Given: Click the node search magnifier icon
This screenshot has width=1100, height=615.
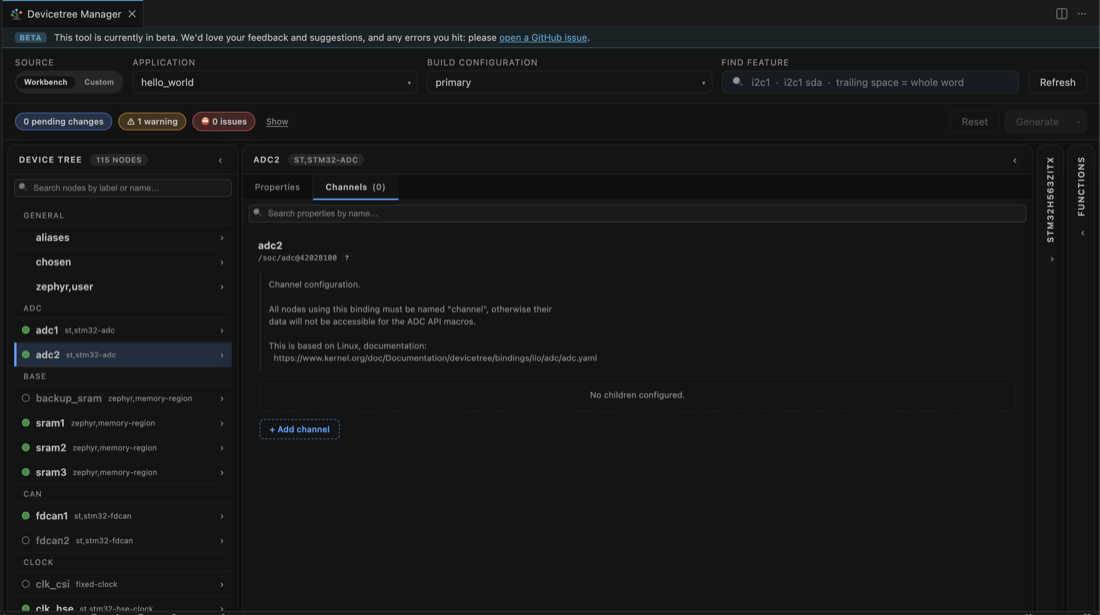Looking at the screenshot, I should coord(23,187).
